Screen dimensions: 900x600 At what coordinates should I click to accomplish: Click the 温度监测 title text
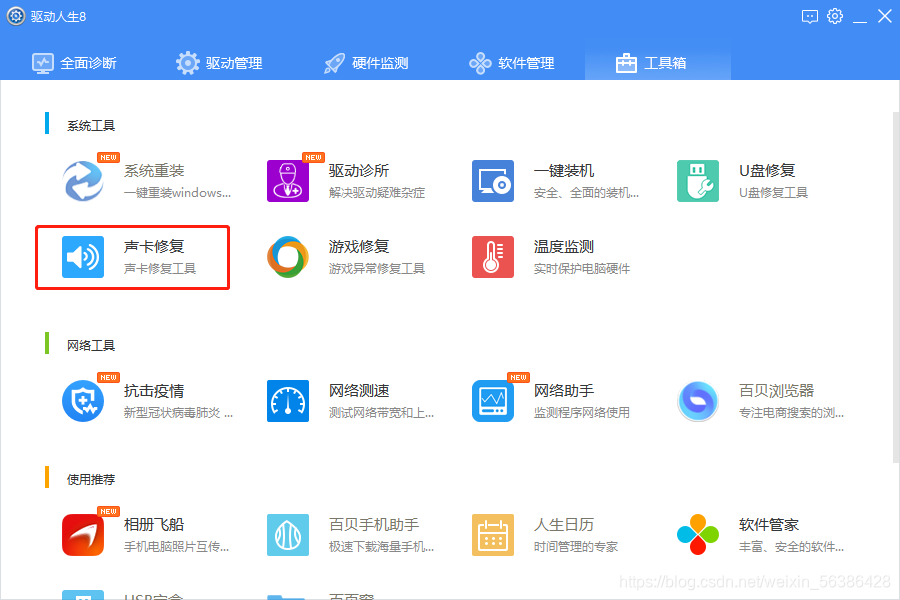(564, 246)
